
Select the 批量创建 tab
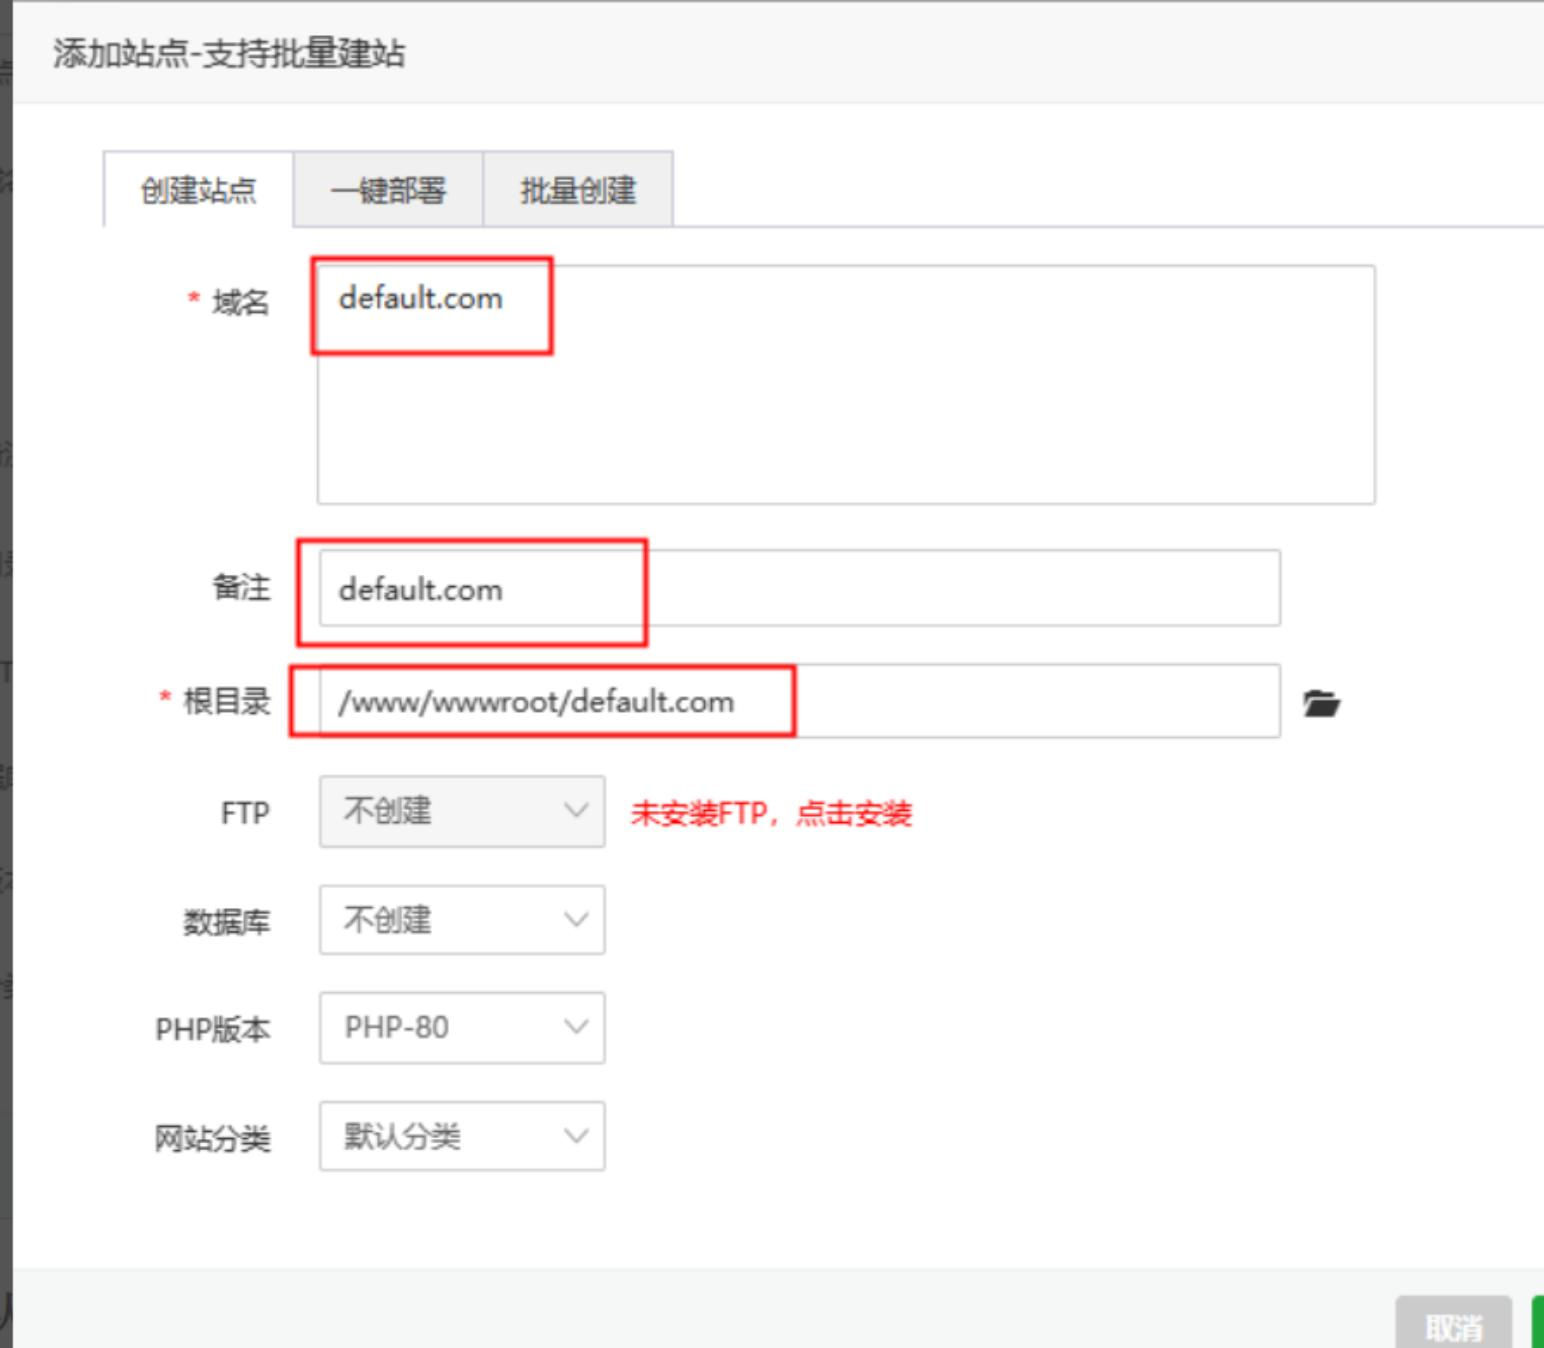pos(578,190)
